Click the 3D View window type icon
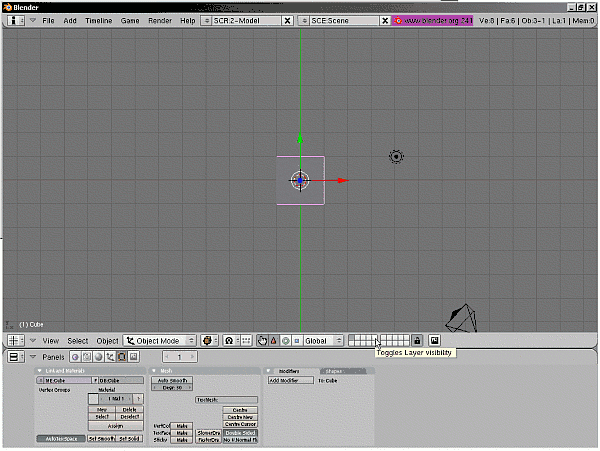 [x=16, y=341]
